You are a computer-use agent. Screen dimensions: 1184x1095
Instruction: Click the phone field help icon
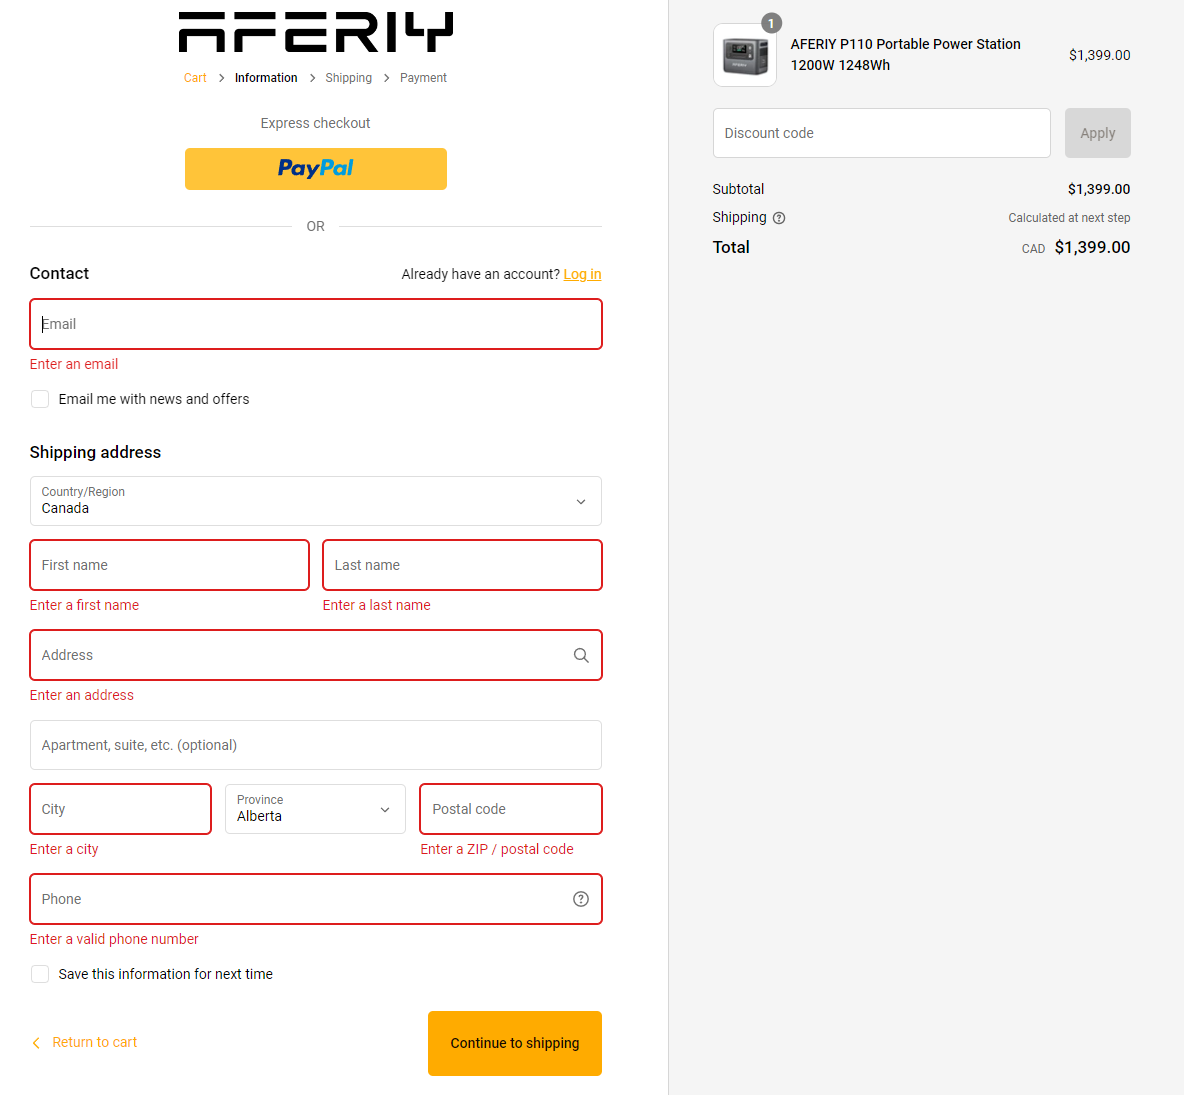point(581,899)
